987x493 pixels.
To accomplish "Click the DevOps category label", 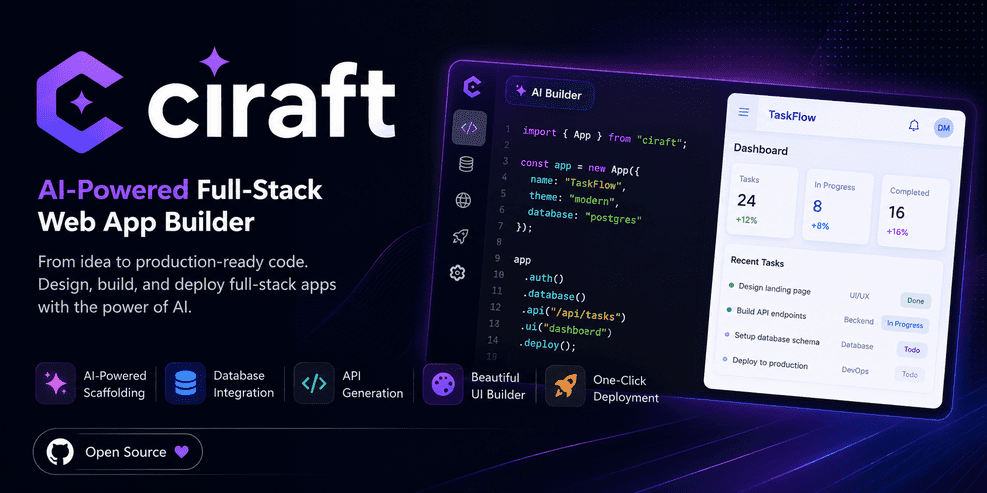I will (855, 370).
